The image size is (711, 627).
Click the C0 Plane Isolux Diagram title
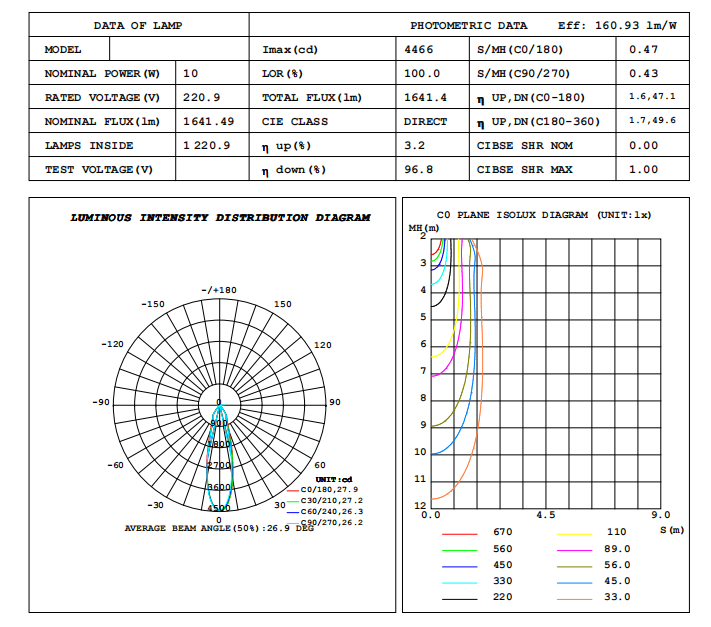pyautogui.click(x=544, y=215)
